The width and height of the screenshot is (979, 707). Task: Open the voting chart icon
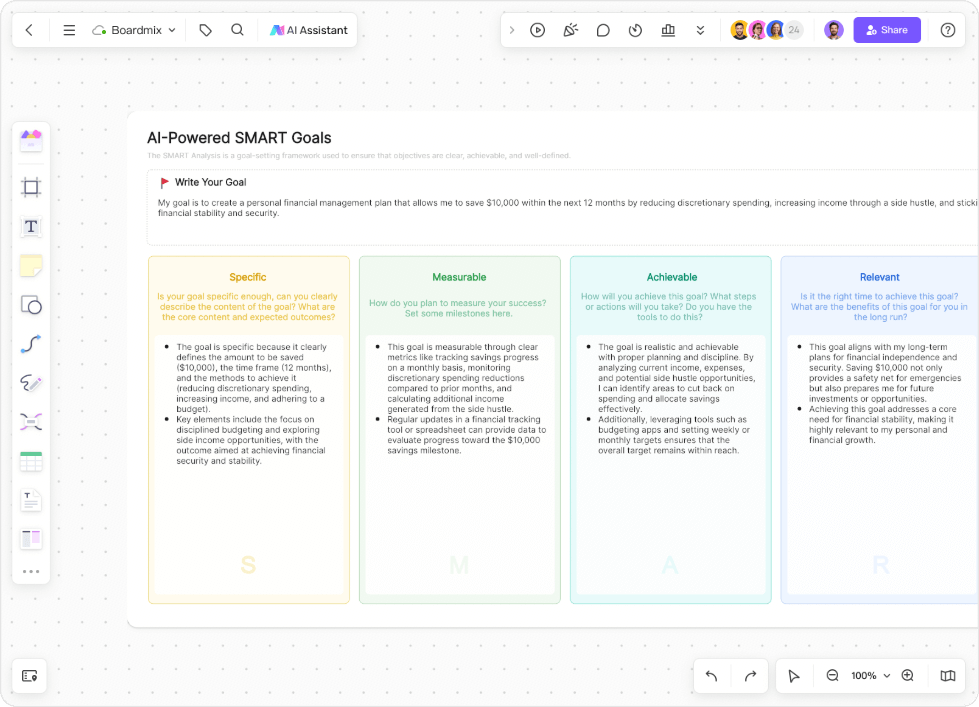click(668, 30)
